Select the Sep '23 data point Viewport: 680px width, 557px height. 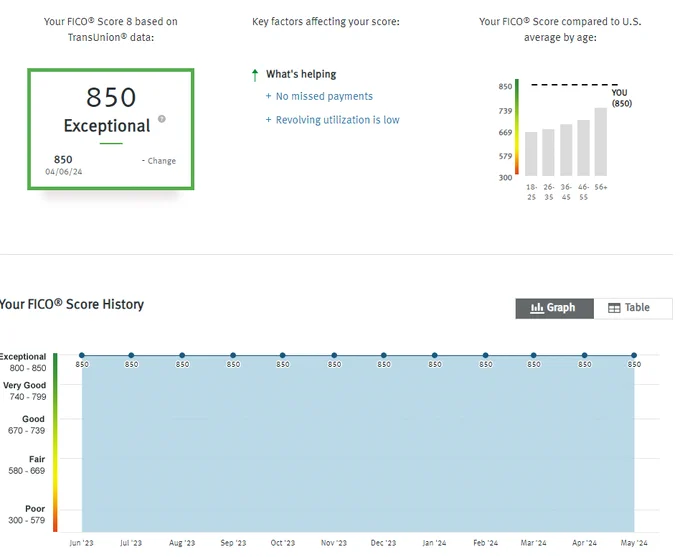pos(233,355)
